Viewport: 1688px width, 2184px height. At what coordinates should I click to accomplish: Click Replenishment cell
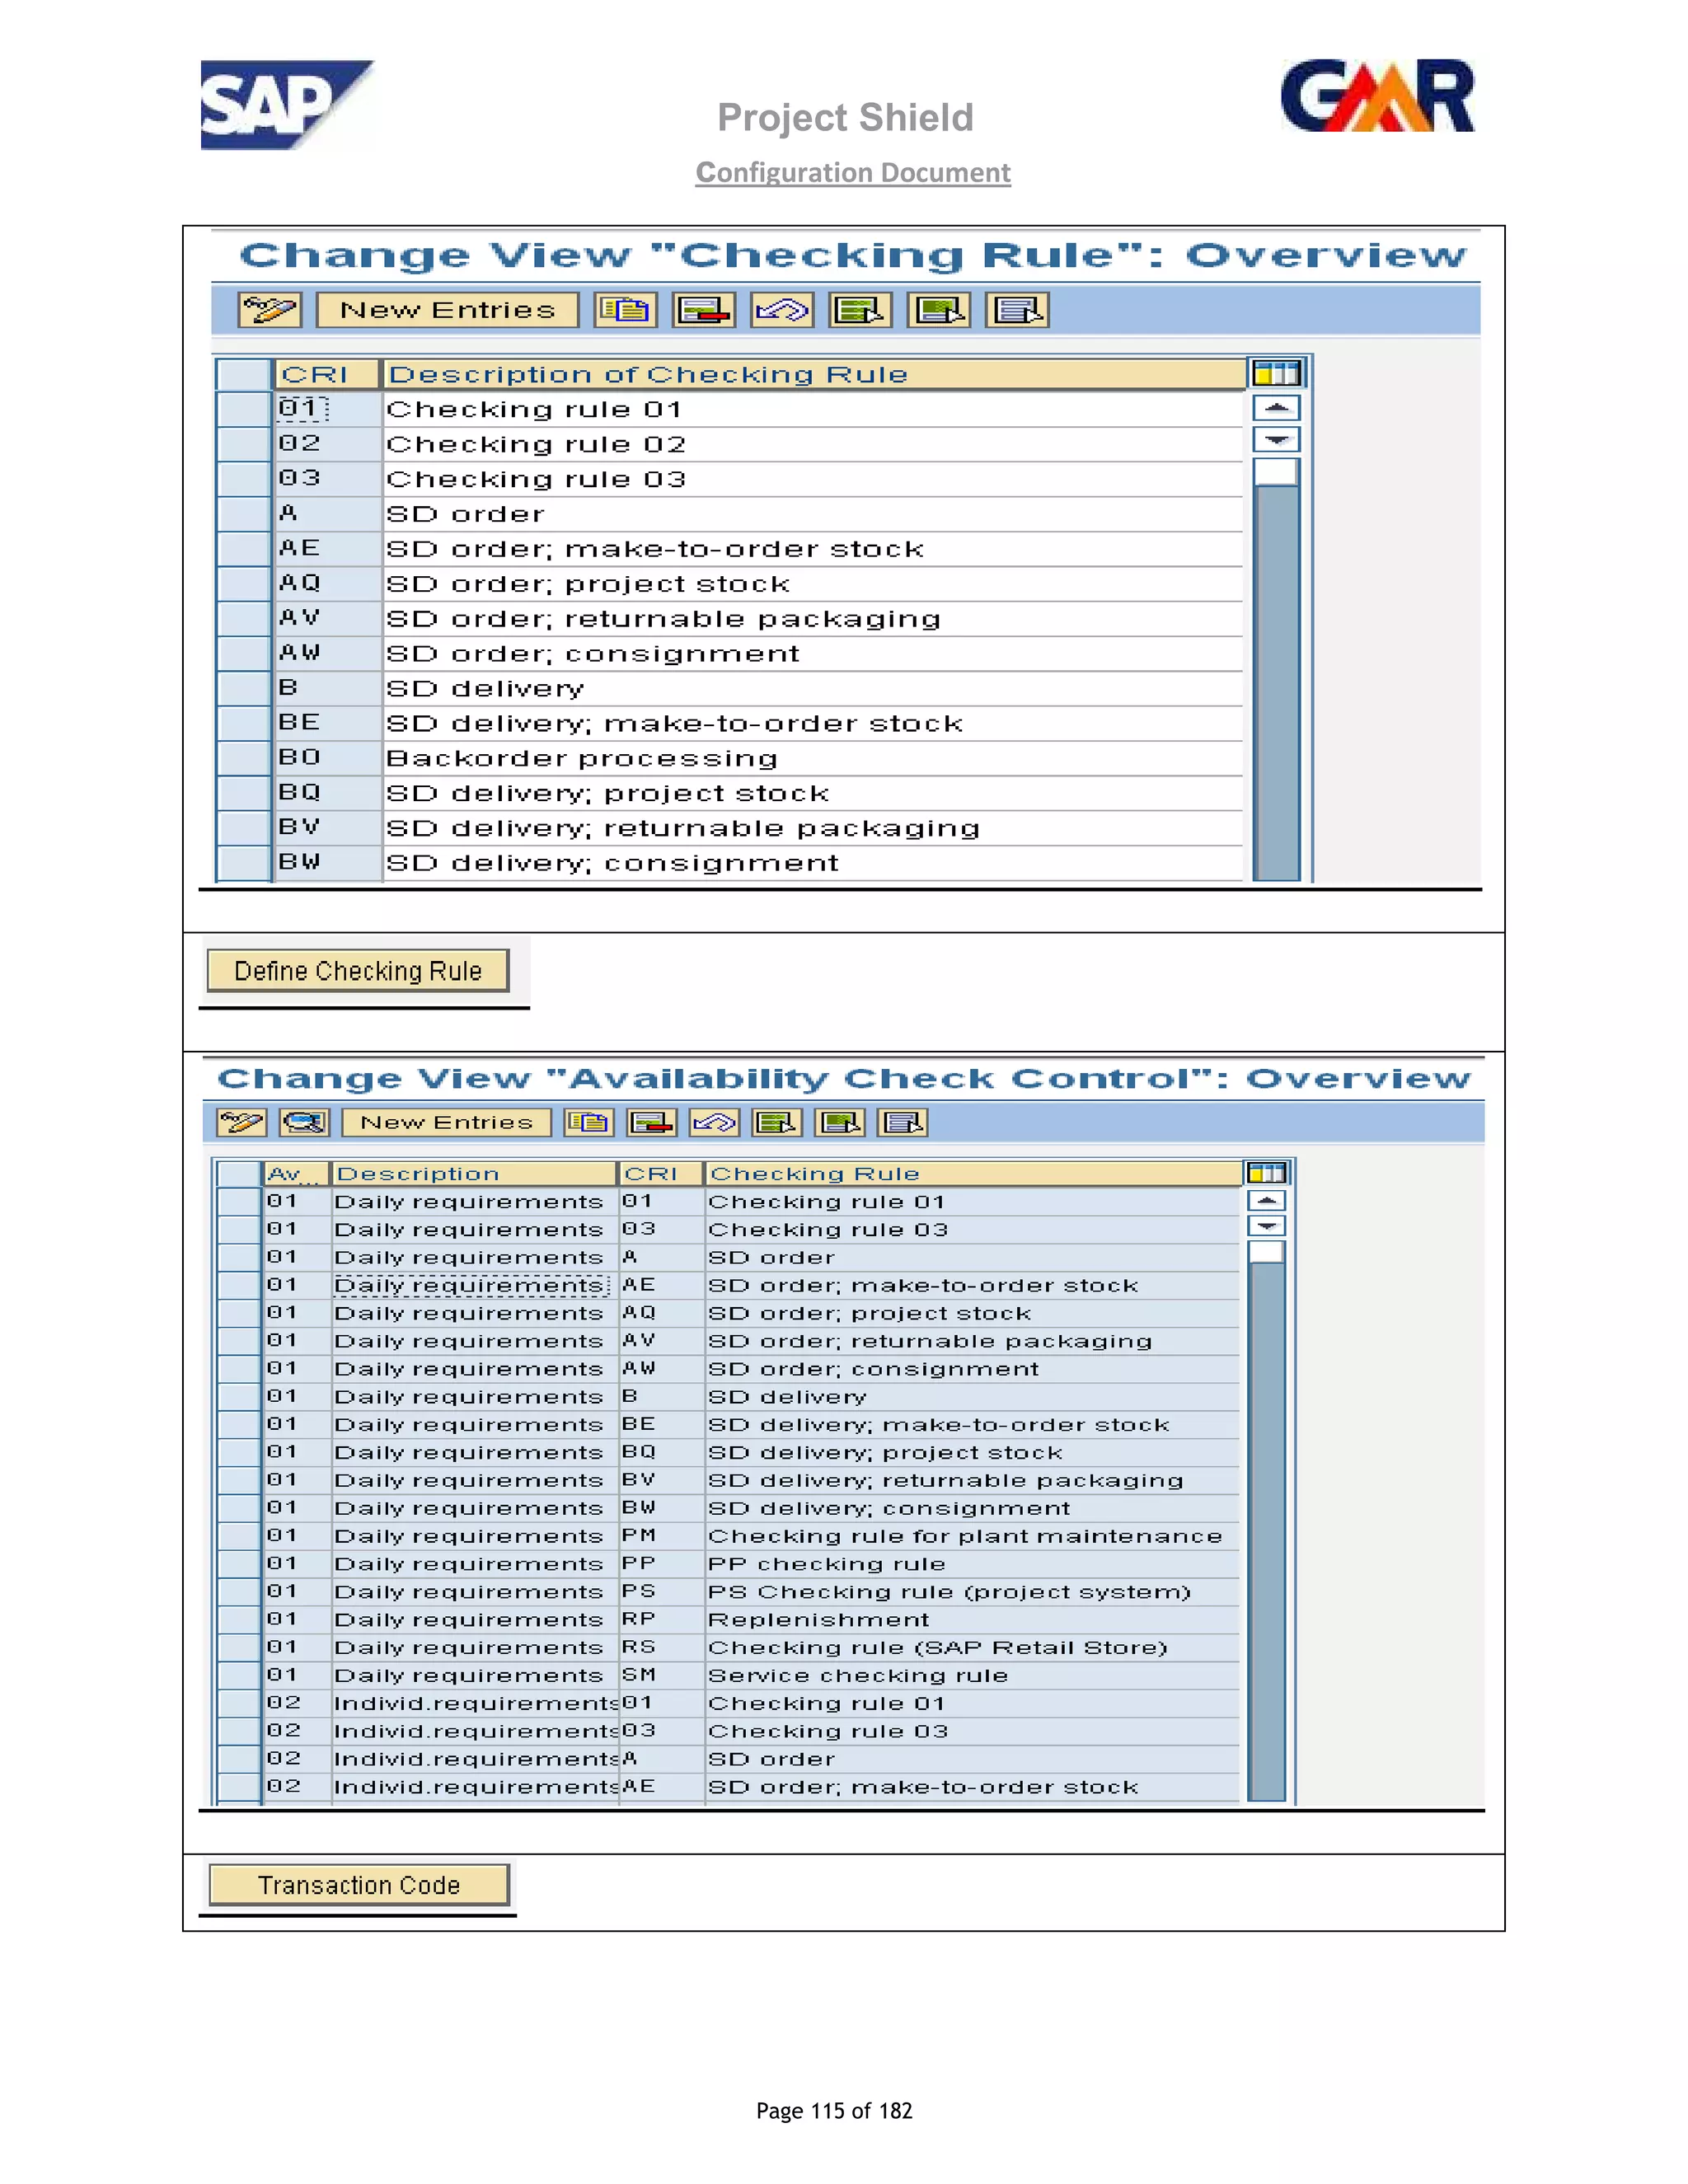pyautogui.click(x=972, y=1620)
